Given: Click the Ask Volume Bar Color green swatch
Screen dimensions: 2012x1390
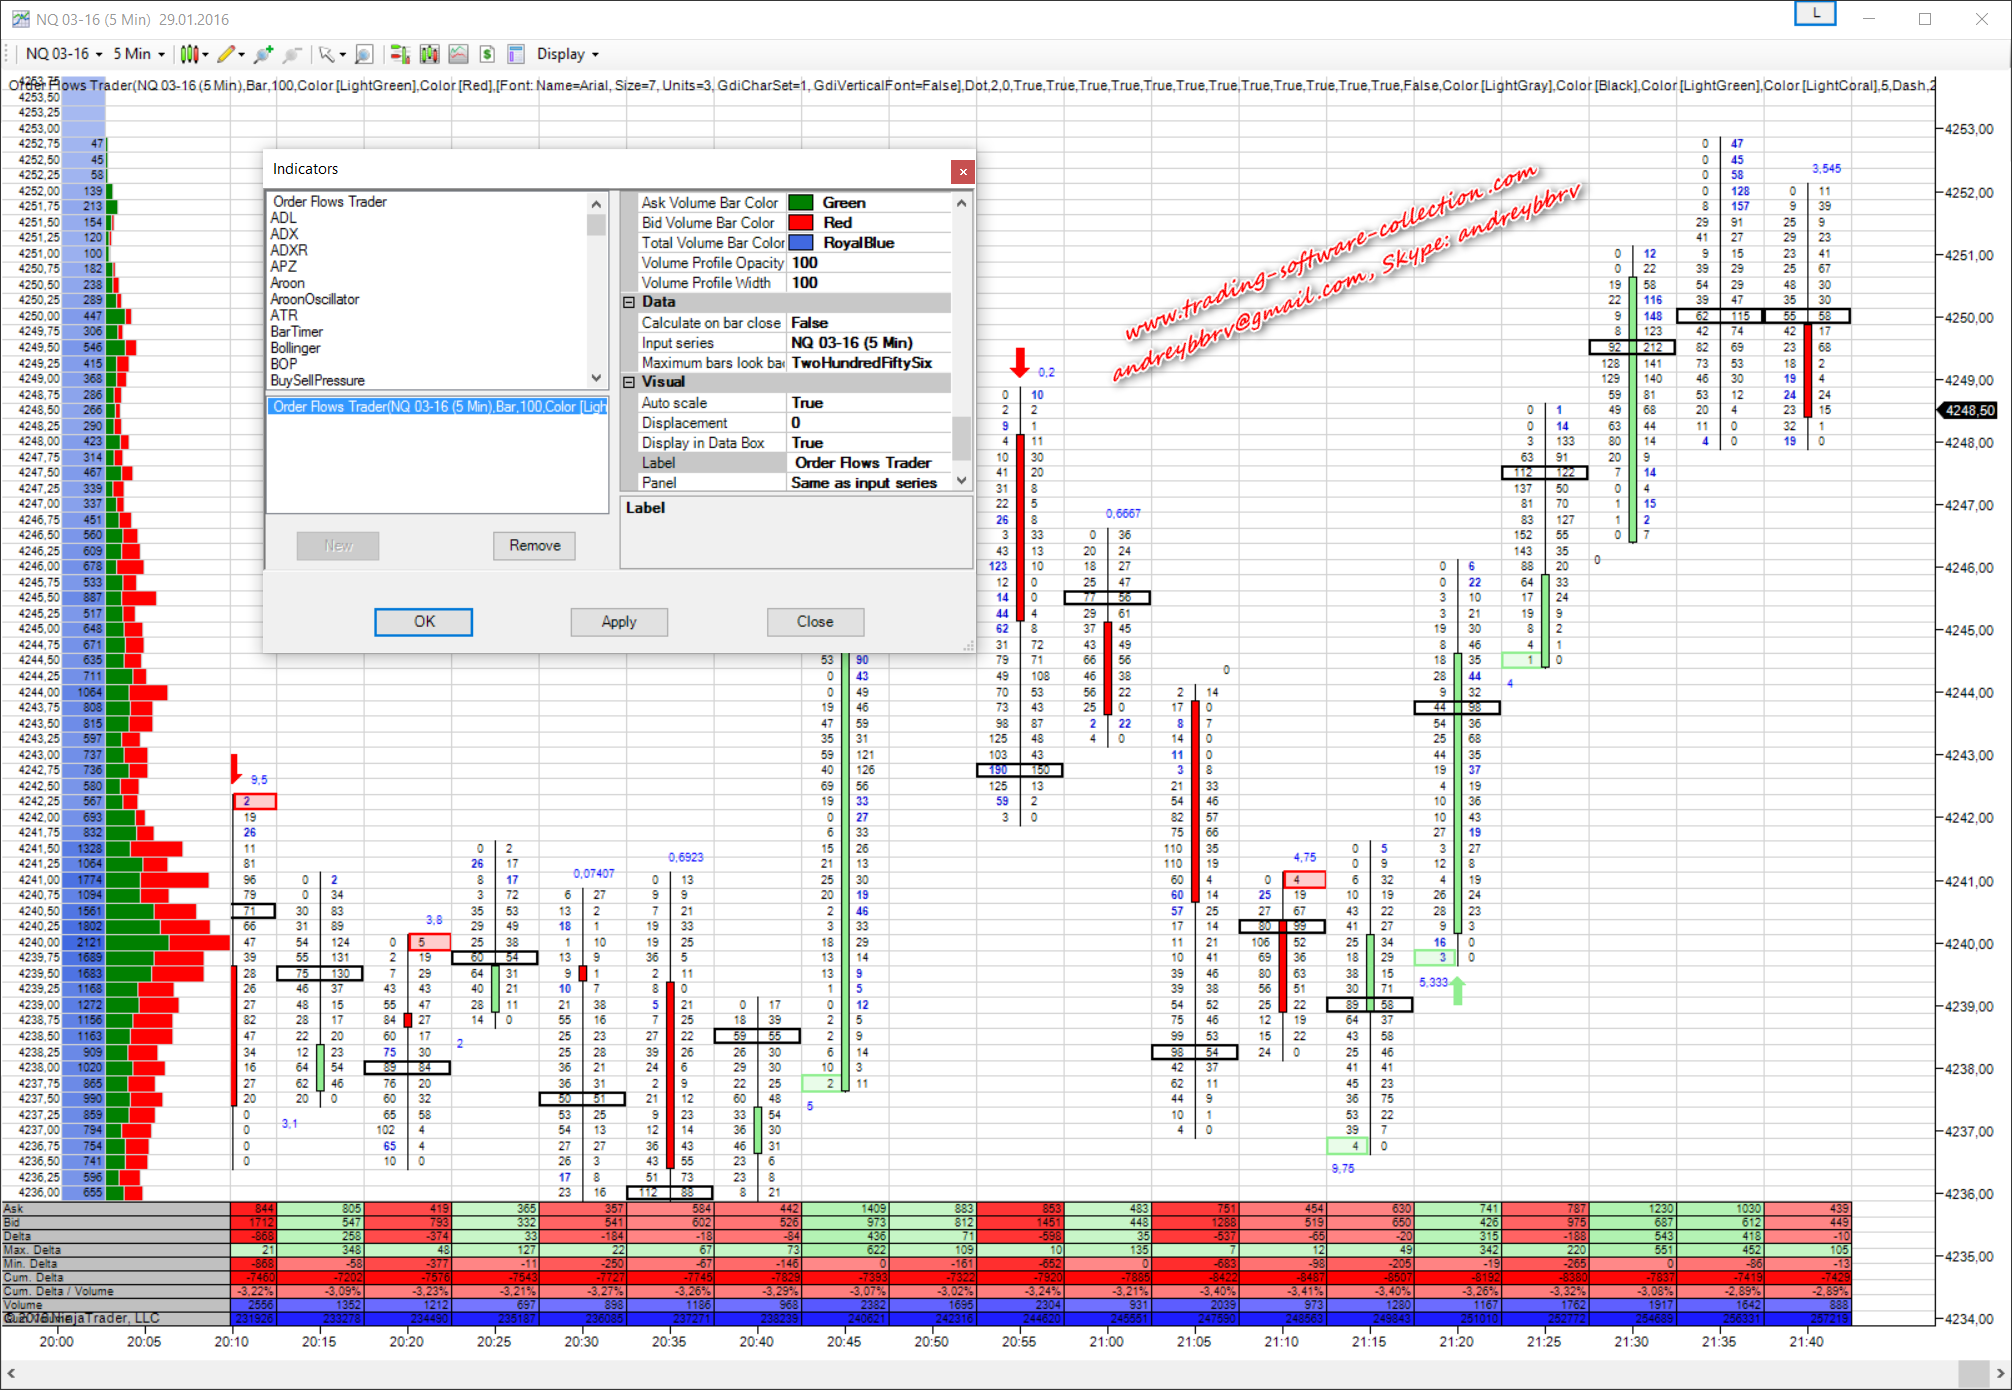Looking at the screenshot, I should click(800, 203).
